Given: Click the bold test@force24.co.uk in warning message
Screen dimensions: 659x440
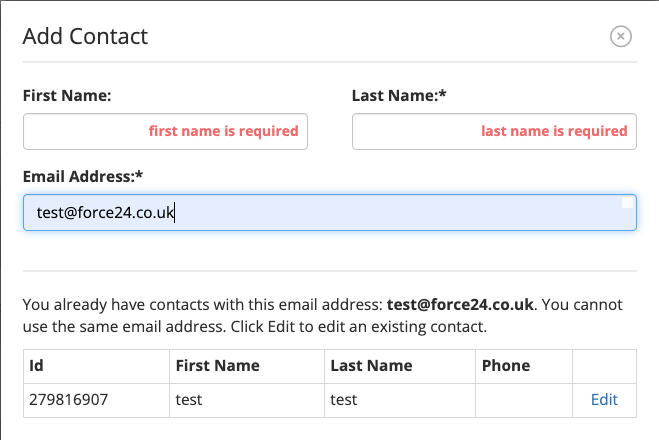Looking at the screenshot, I should tap(460, 305).
